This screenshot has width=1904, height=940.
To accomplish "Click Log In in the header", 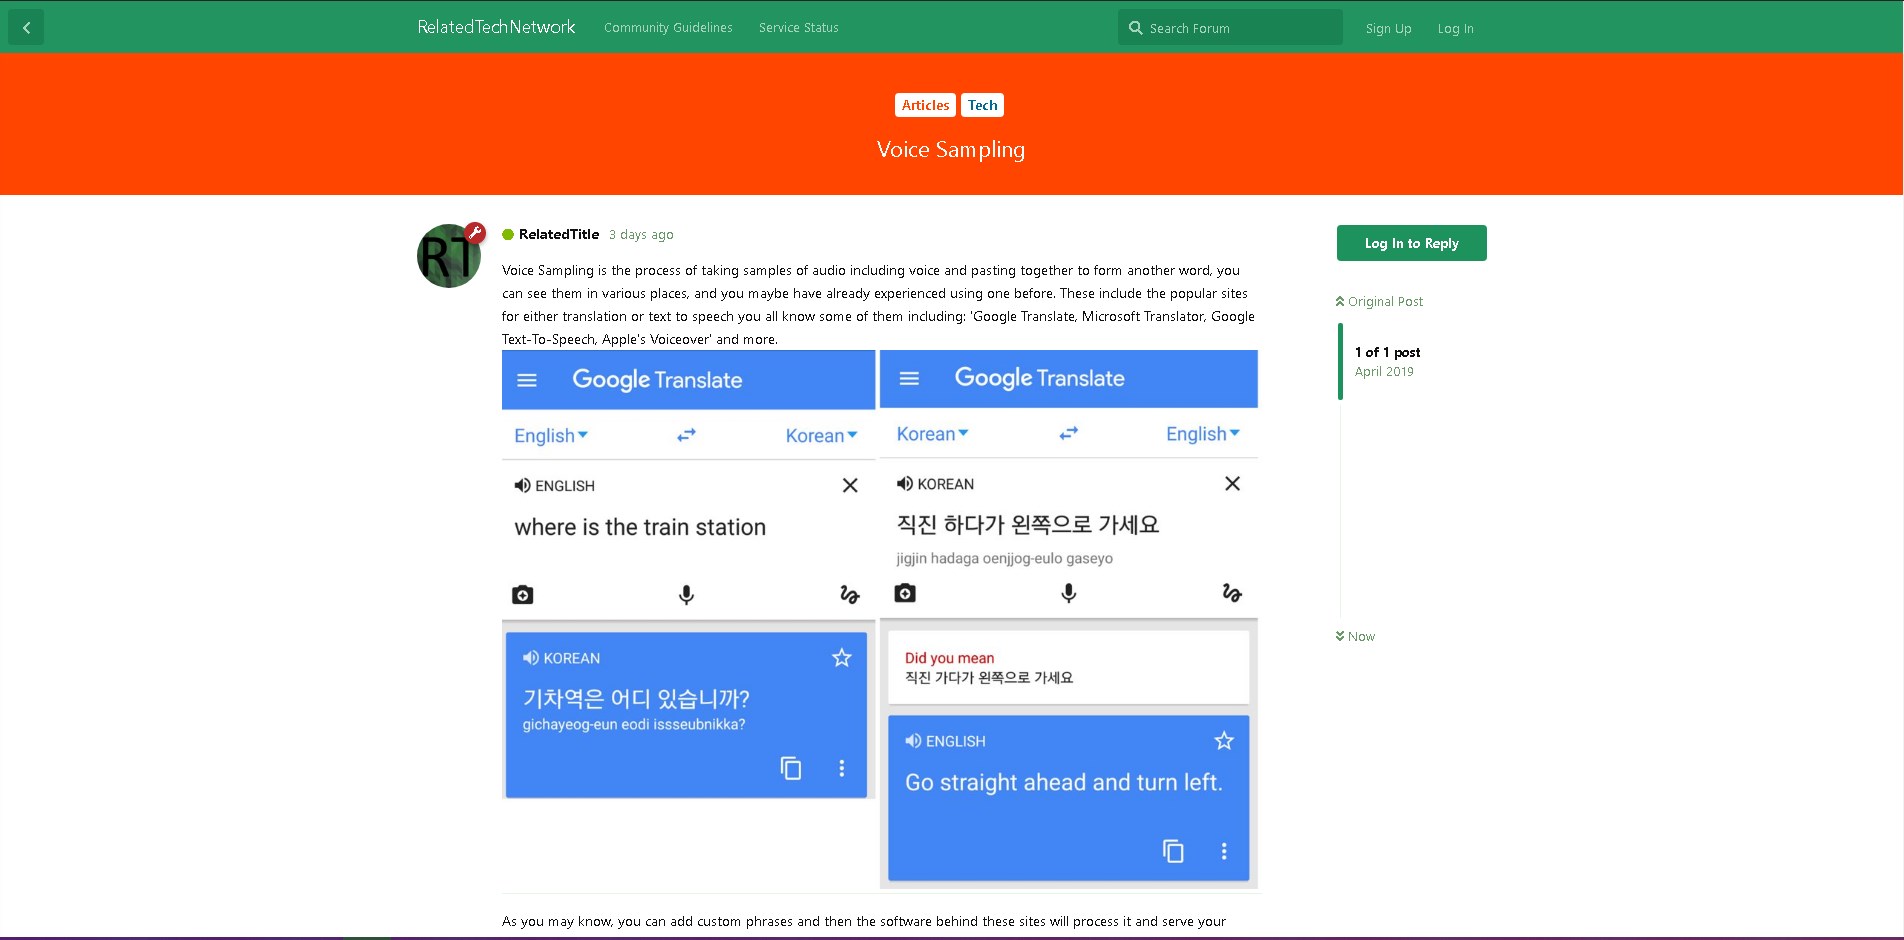I will 1456,29.
